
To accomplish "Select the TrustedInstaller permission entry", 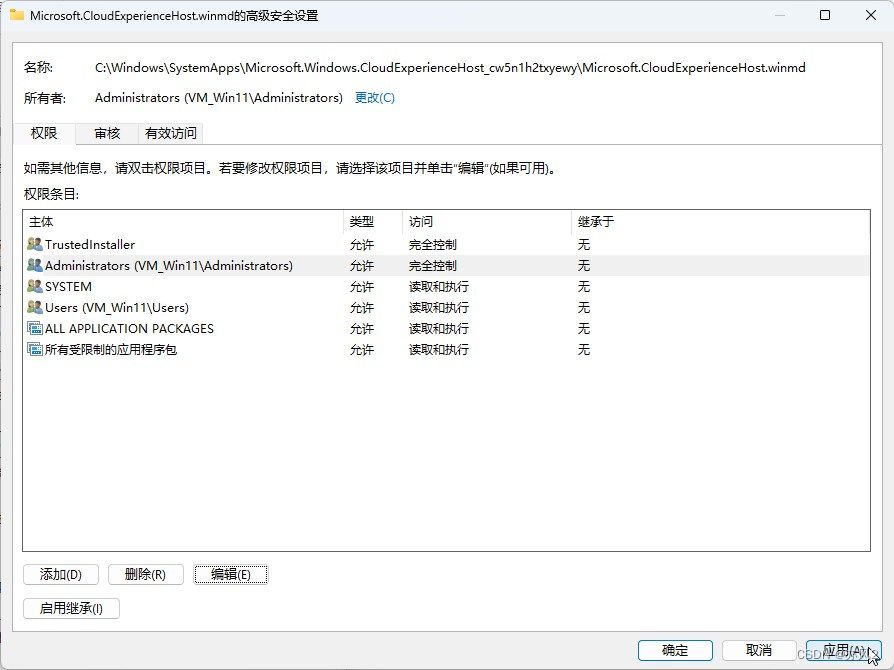I will point(446,245).
